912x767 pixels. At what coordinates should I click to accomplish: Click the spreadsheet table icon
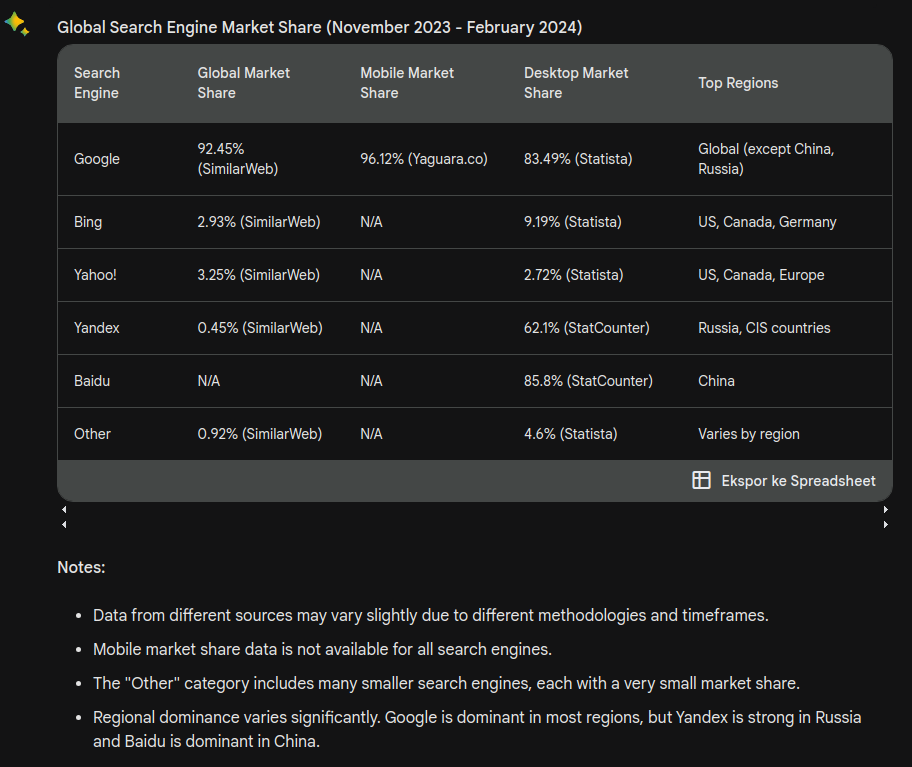click(x=701, y=480)
